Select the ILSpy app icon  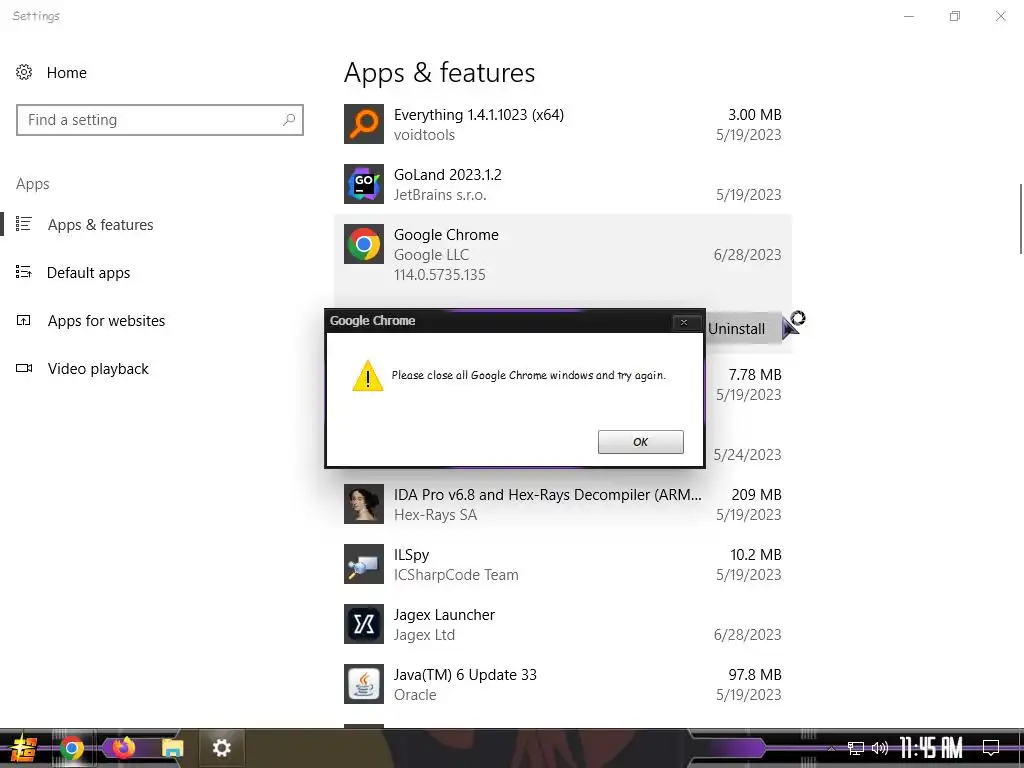pyautogui.click(x=364, y=564)
